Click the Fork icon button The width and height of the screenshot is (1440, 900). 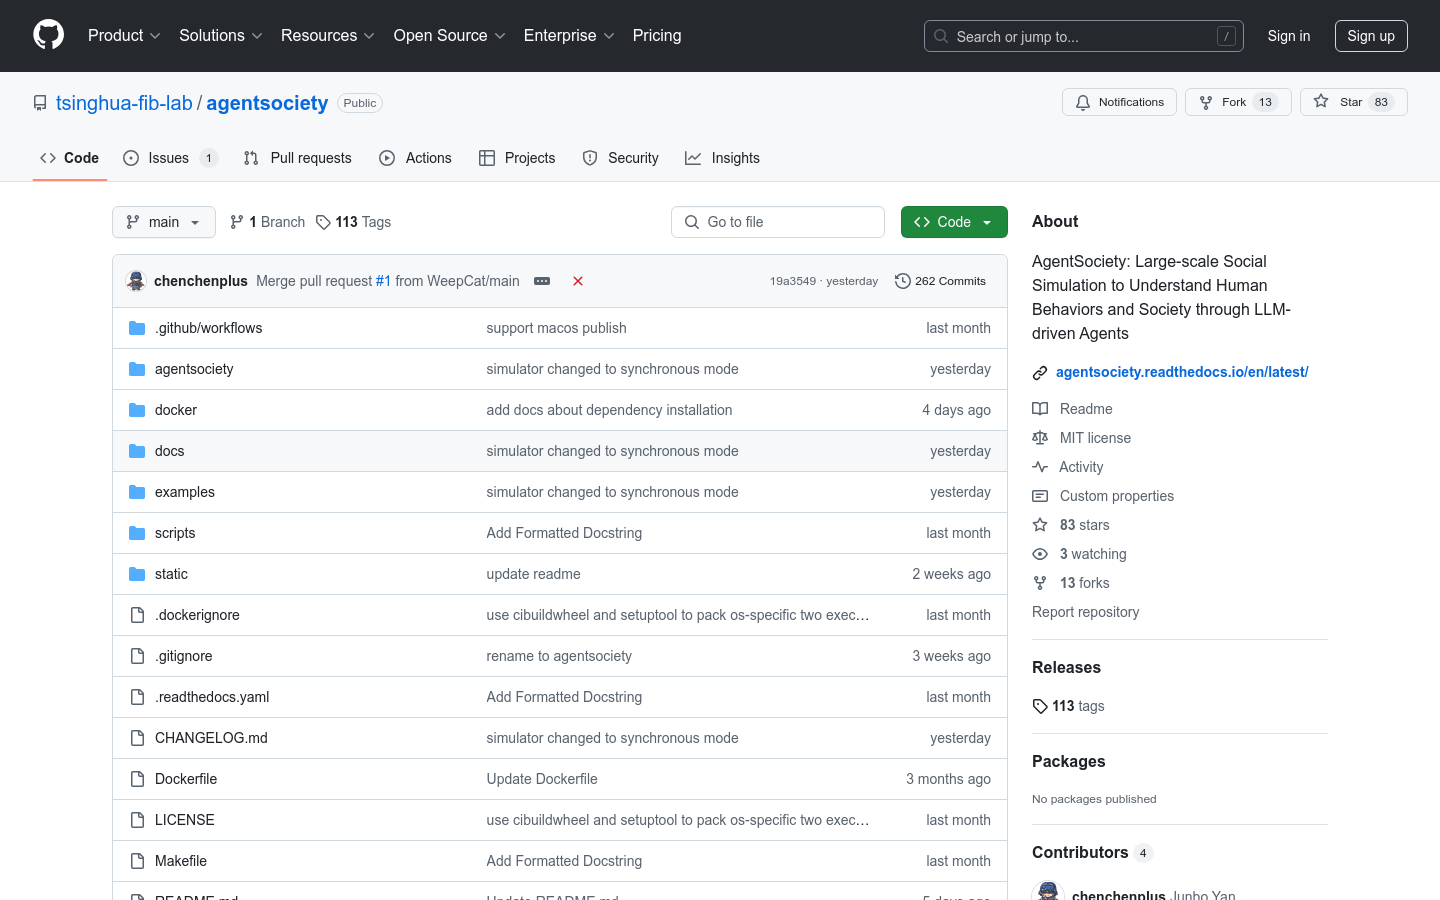pyautogui.click(x=1206, y=102)
